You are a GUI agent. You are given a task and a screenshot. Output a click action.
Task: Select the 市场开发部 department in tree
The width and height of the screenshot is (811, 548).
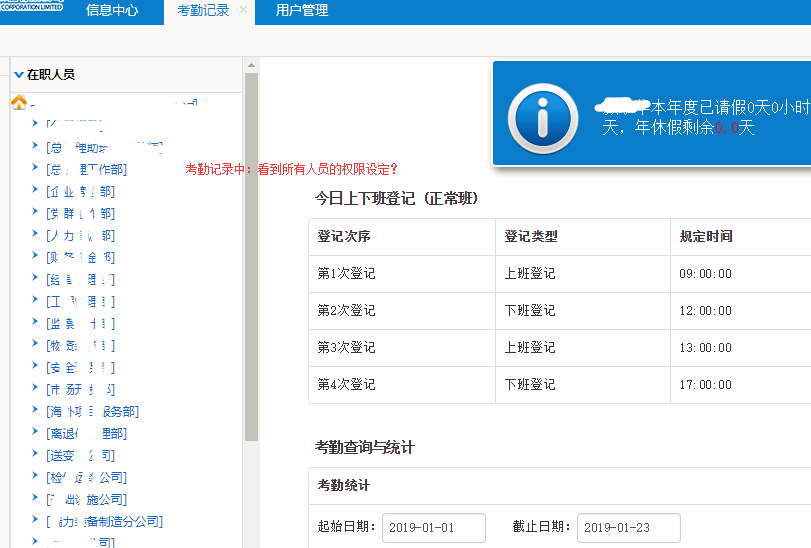click(x=80, y=389)
